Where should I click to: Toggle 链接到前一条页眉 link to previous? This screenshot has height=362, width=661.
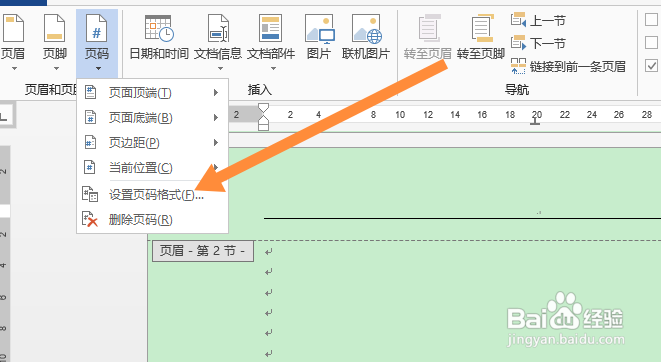tap(568, 66)
